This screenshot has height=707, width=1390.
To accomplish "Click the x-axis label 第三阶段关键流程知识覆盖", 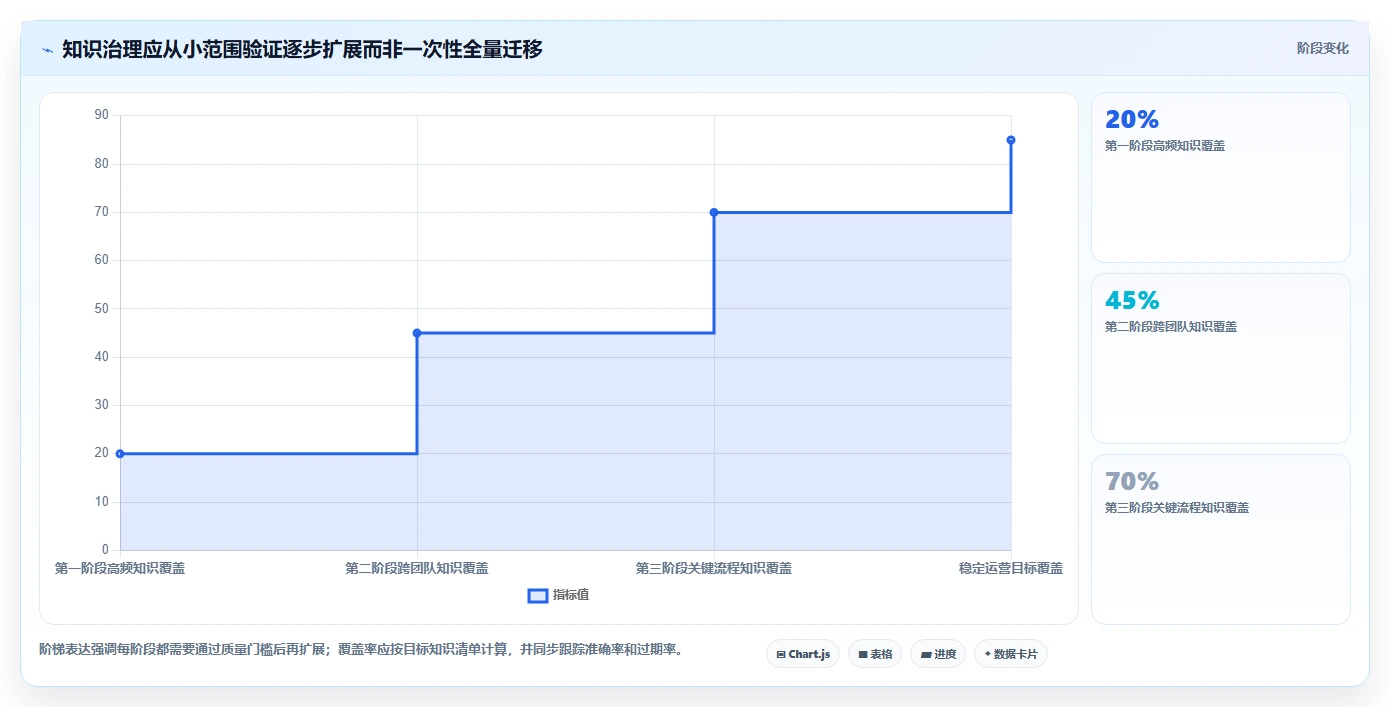I will tap(714, 569).
